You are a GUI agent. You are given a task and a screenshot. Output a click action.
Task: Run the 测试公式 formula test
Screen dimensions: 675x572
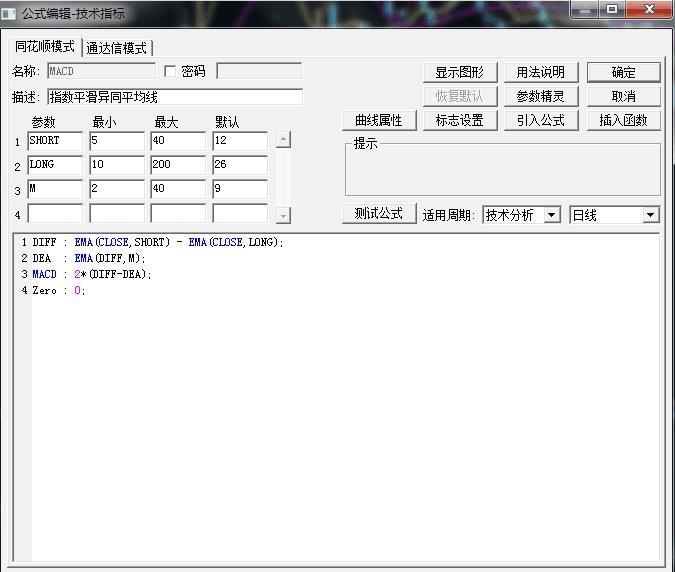[378, 214]
